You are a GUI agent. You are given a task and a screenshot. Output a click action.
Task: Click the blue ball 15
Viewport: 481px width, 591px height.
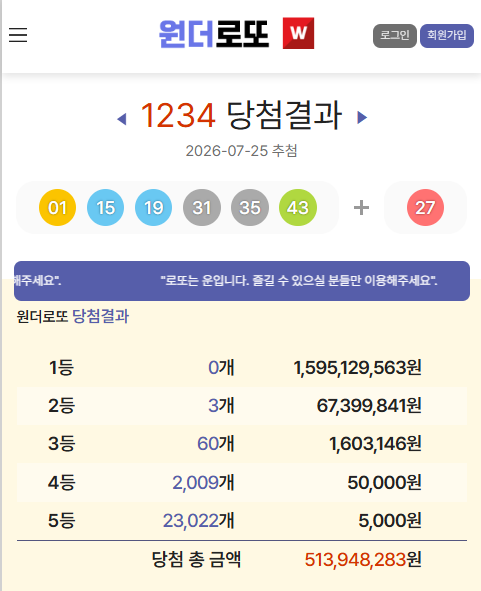pyautogui.click(x=106, y=207)
